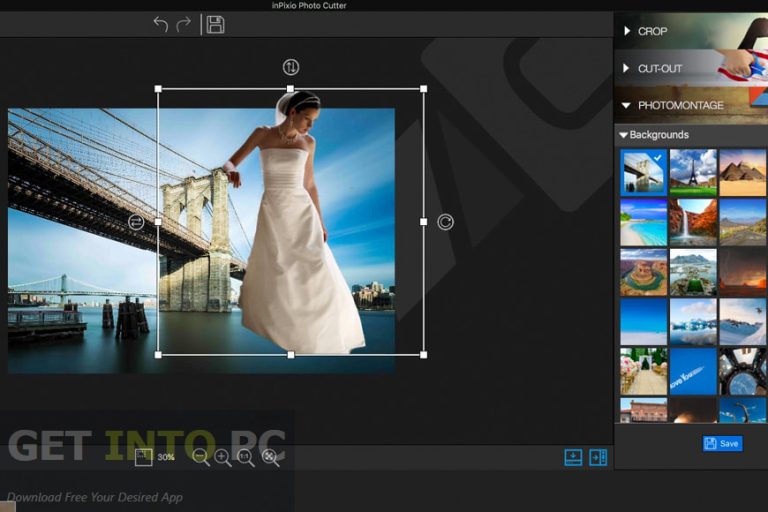This screenshot has height=512, width=768.
Task: Select the Eiffel Tower background thumbnail
Action: coord(693,172)
